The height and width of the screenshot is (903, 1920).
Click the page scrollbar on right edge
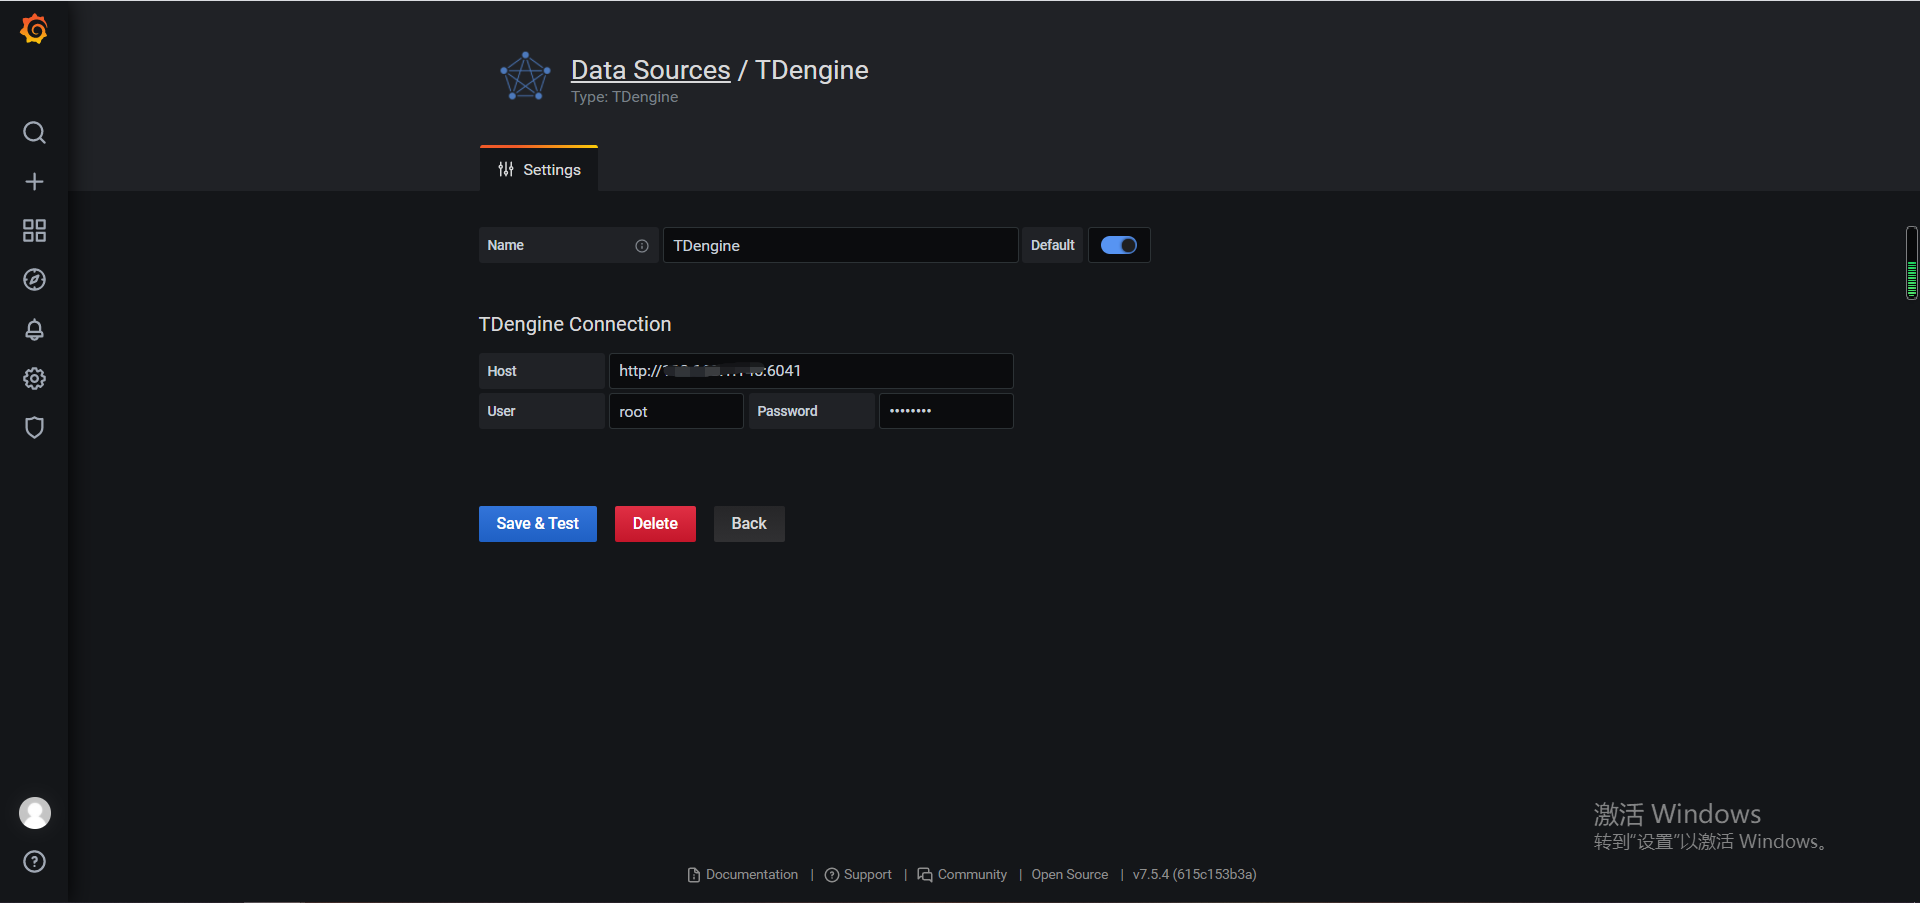click(1912, 263)
